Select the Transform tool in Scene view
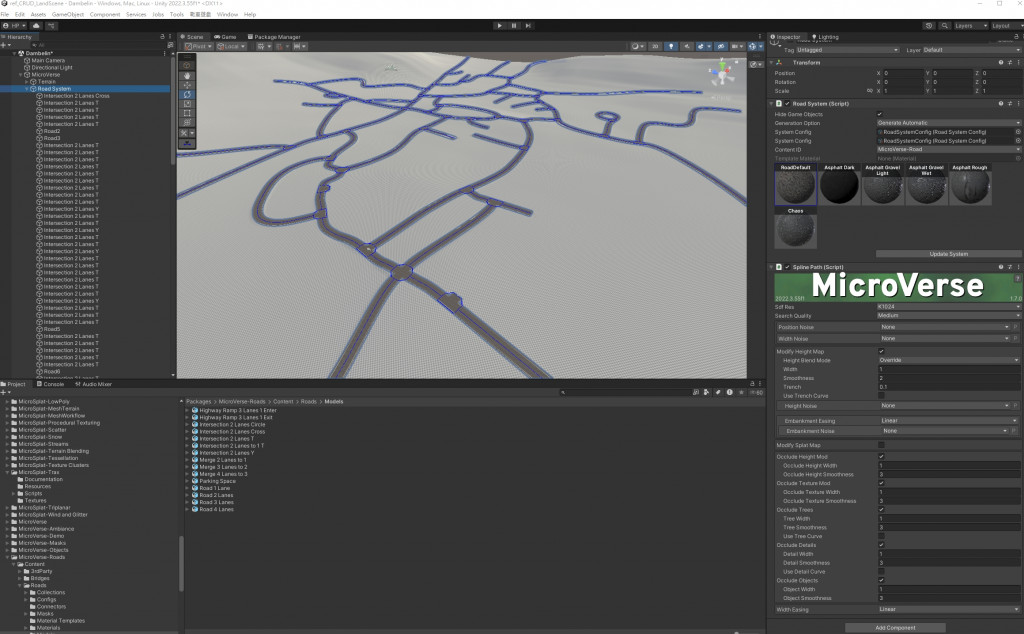This screenshot has width=1024, height=634. click(x=187, y=122)
